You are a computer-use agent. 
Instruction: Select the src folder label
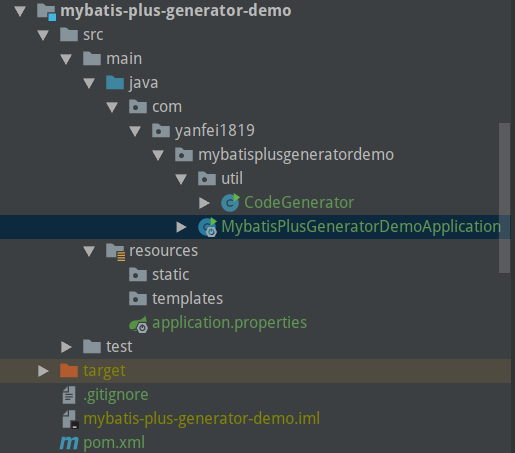tap(93, 35)
